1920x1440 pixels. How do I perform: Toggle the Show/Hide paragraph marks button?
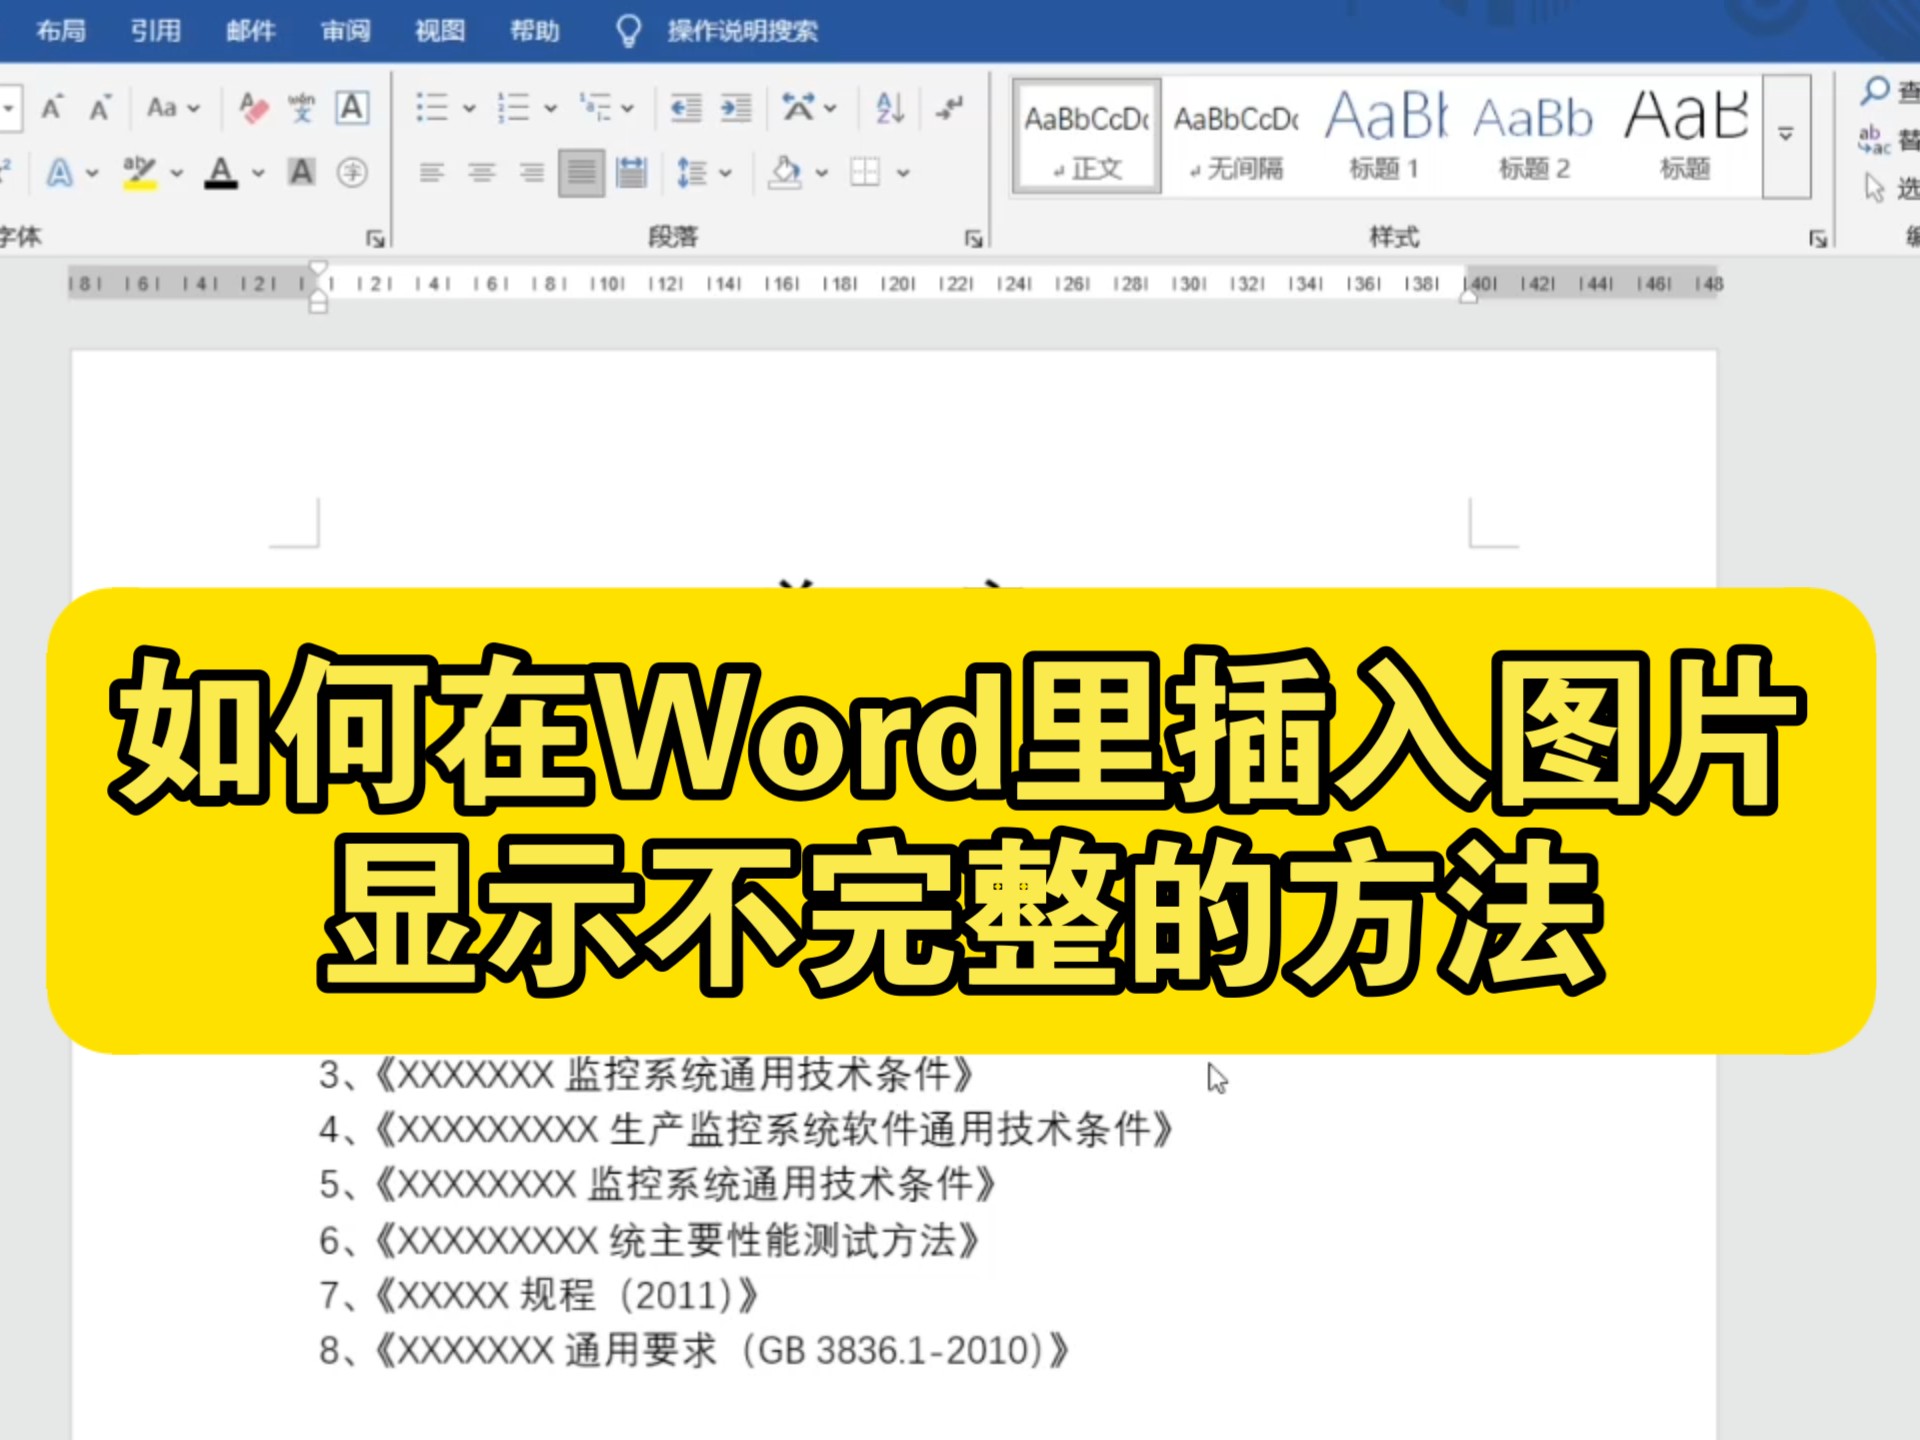tap(949, 107)
